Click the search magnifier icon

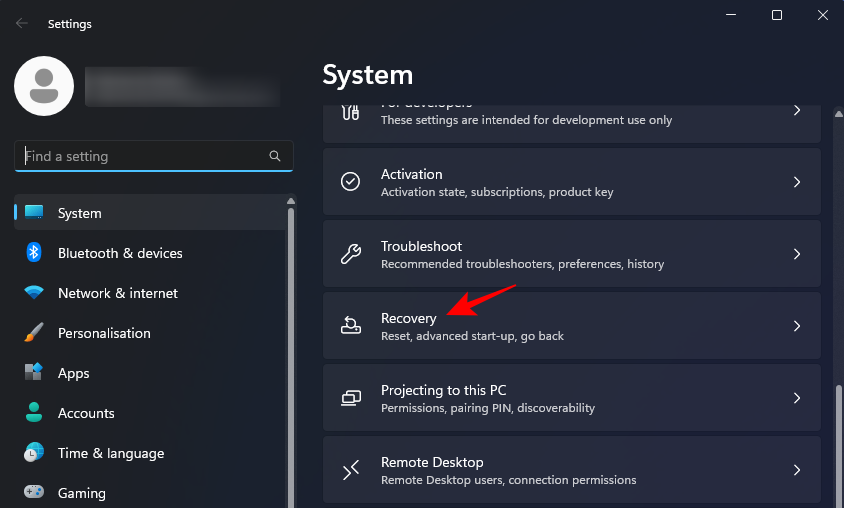[275, 156]
